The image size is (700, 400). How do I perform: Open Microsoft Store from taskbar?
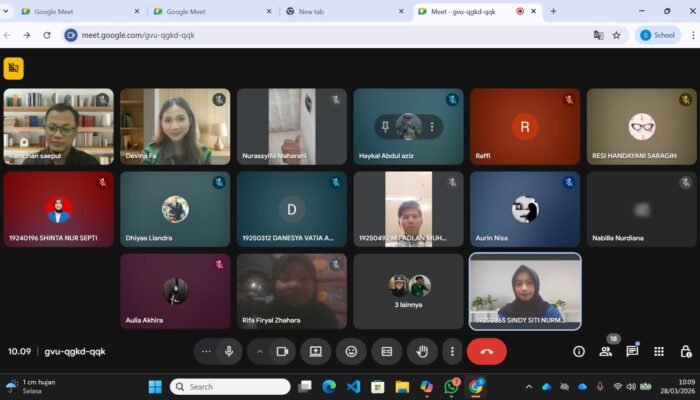[x=378, y=387]
